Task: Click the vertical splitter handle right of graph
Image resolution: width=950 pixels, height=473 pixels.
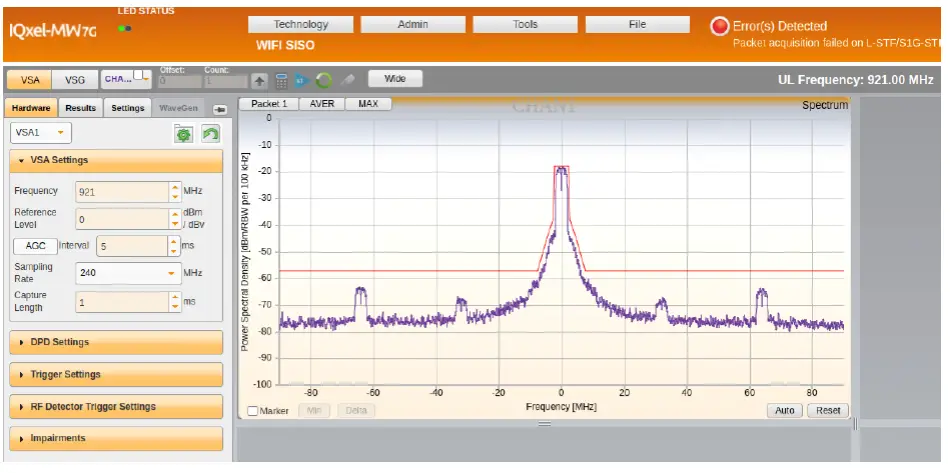Action: point(855,424)
